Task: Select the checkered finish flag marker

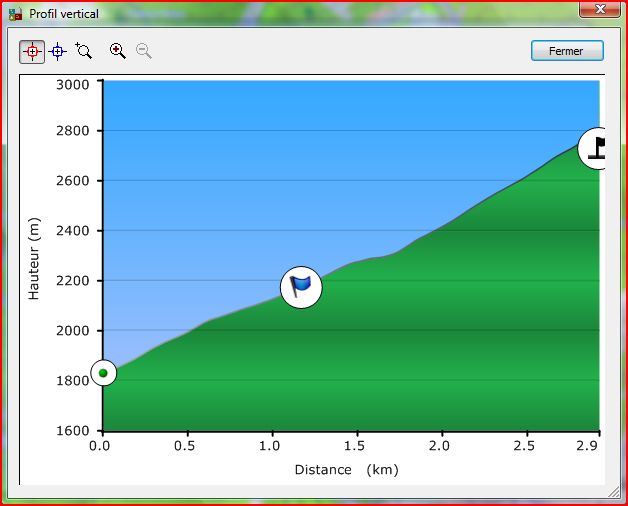Action: (597, 148)
